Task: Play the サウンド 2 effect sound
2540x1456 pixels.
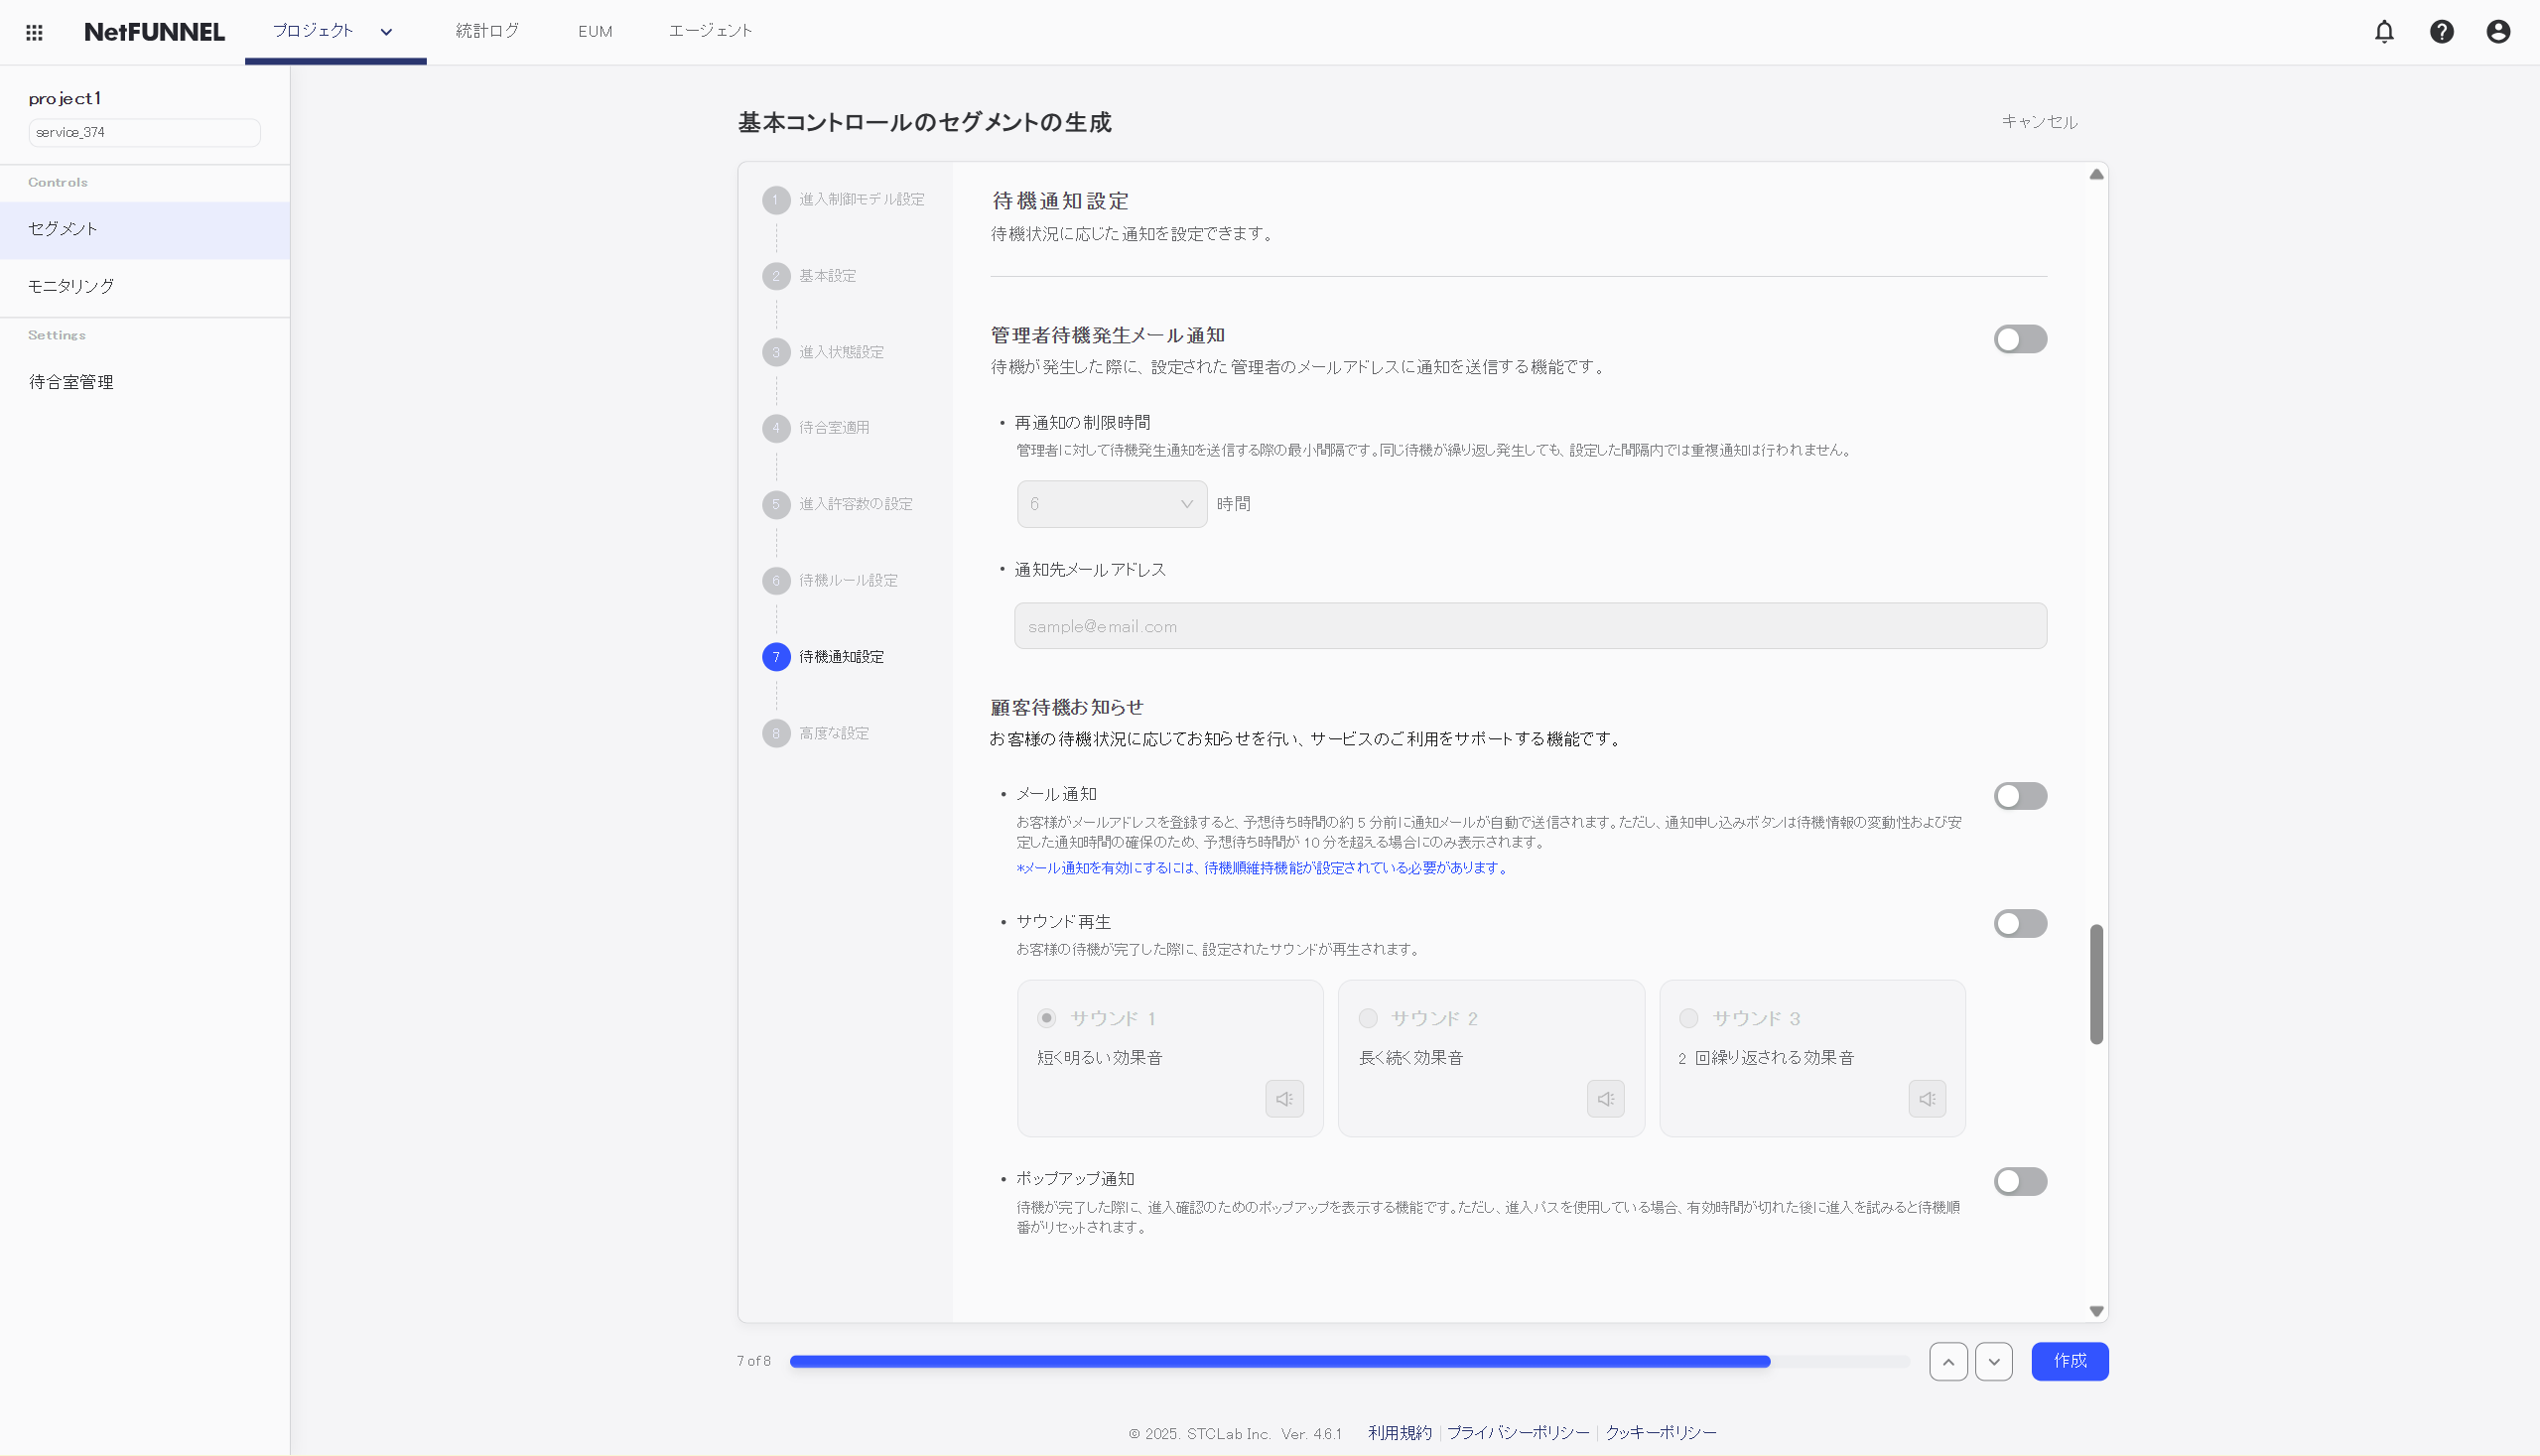Action: pos(1605,1098)
